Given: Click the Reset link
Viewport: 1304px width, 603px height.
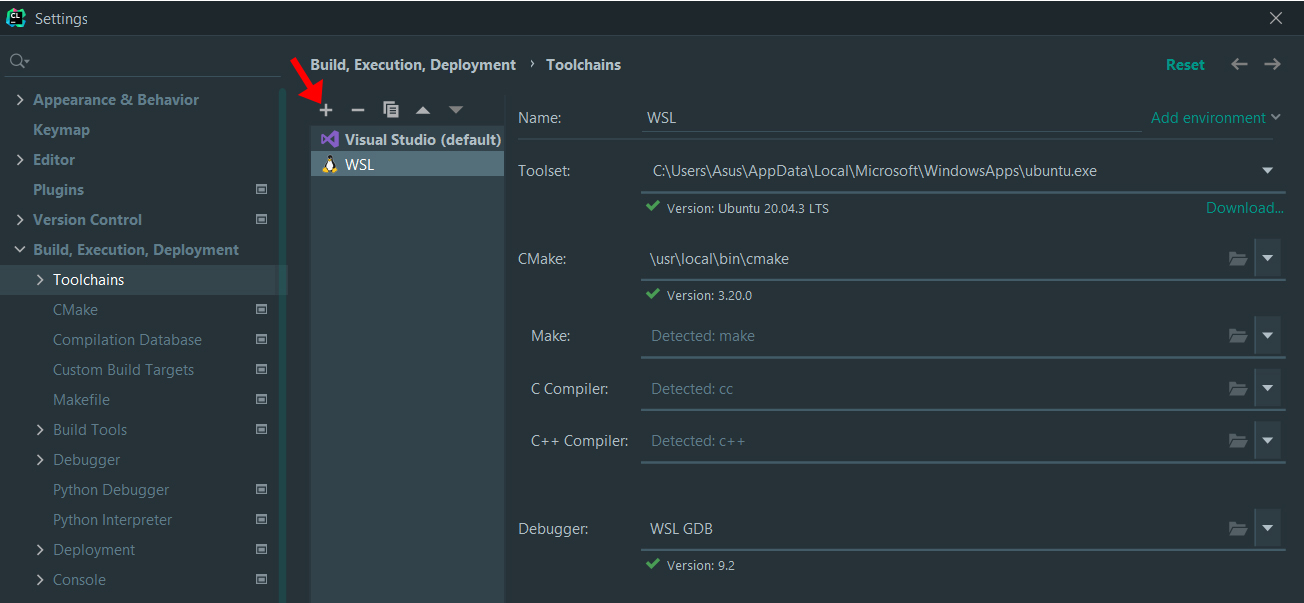Looking at the screenshot, I should point(1185,64).
